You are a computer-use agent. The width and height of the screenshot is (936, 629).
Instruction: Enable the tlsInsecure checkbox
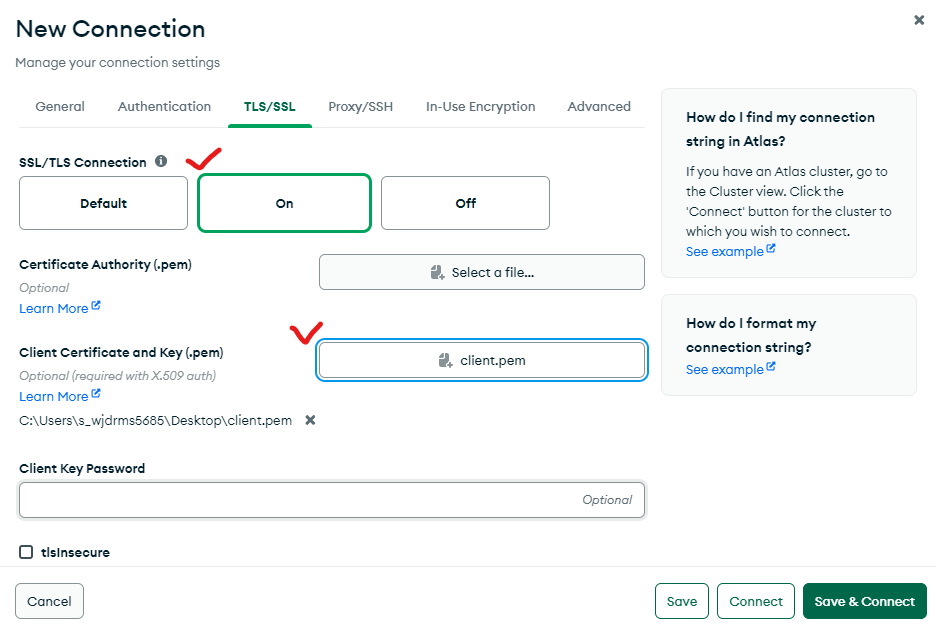[x=26, y=552]
